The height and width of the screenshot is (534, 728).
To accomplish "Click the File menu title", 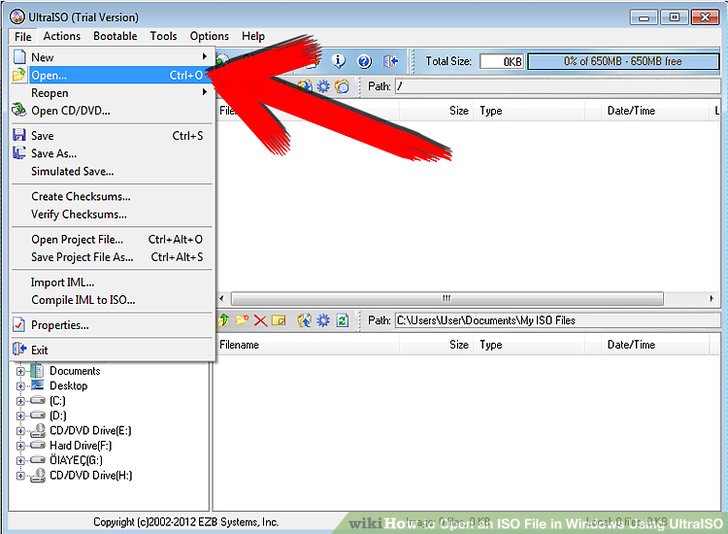I will (23, 36).
